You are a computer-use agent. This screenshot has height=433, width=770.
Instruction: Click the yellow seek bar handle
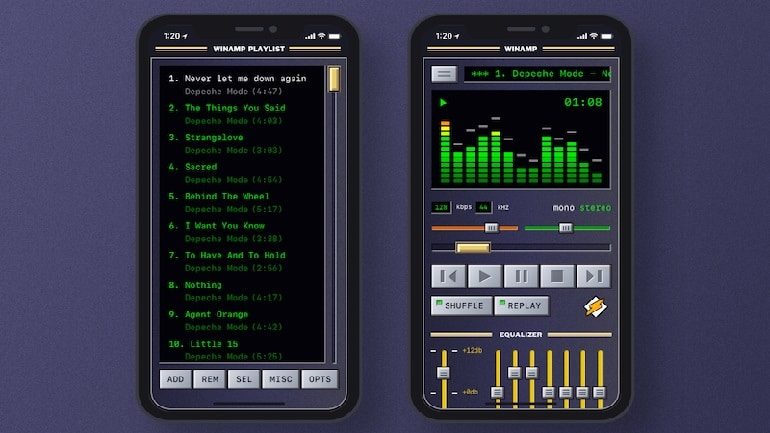tap(473, 247)
